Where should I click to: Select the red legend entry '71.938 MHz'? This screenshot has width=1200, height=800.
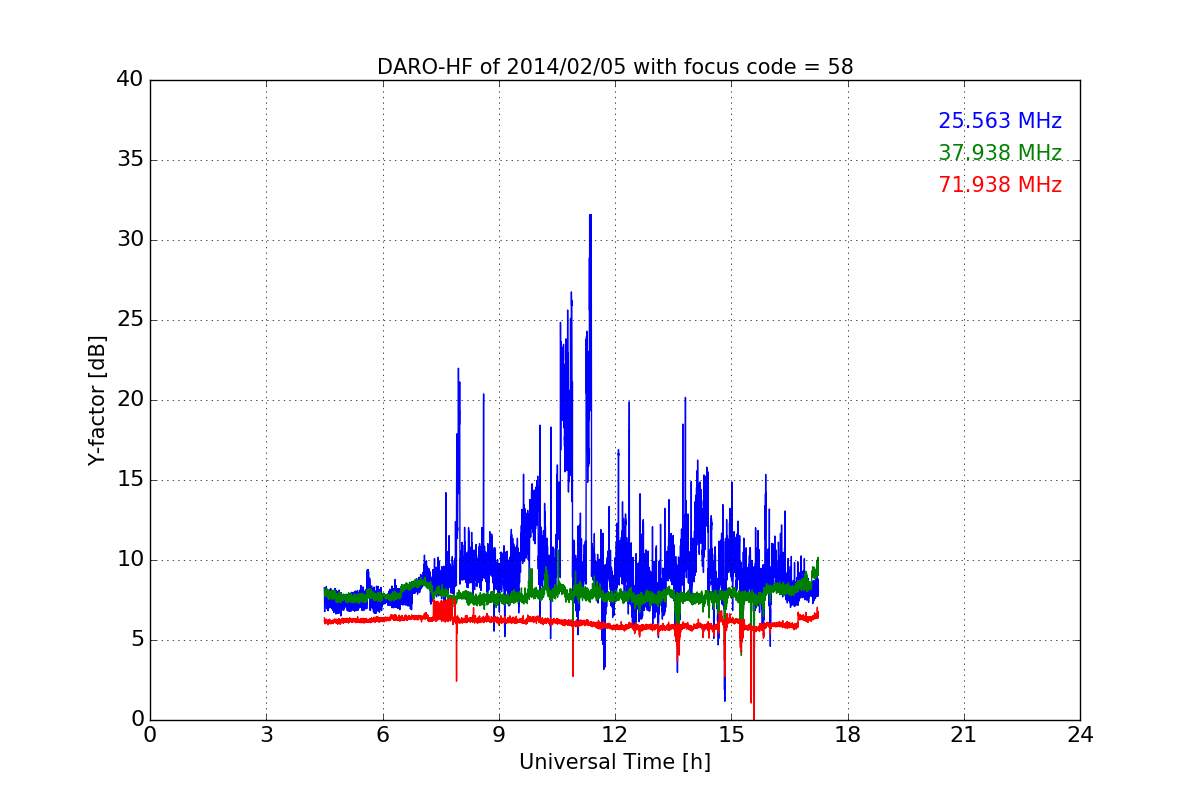(x=1000, y=185)
